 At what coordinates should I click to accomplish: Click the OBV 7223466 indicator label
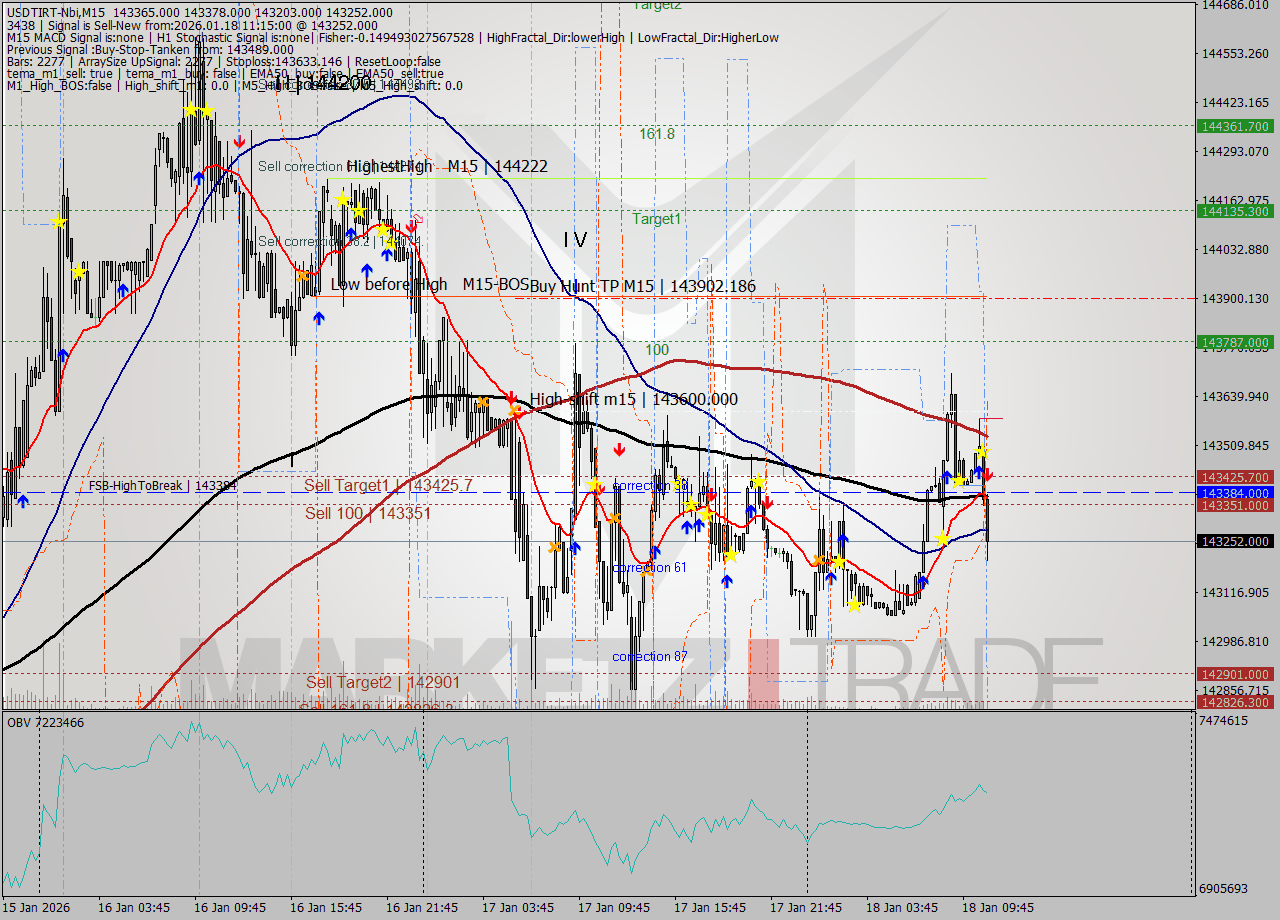tap(45, 721)
